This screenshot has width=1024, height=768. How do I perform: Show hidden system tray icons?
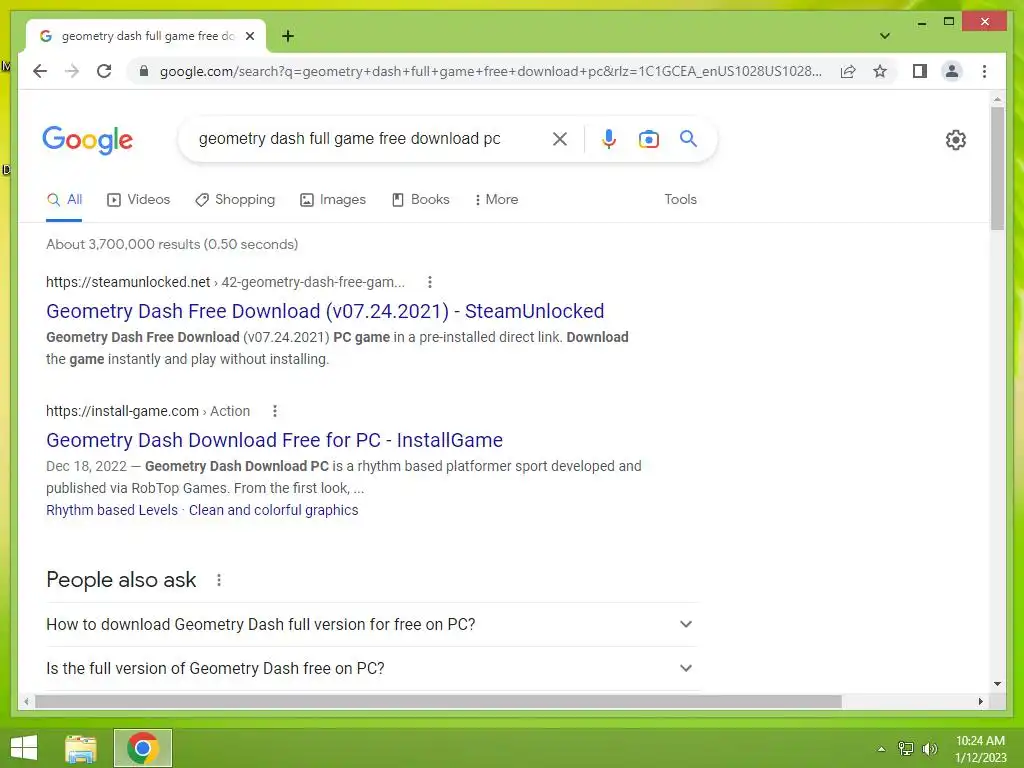(x=881, y=749)
